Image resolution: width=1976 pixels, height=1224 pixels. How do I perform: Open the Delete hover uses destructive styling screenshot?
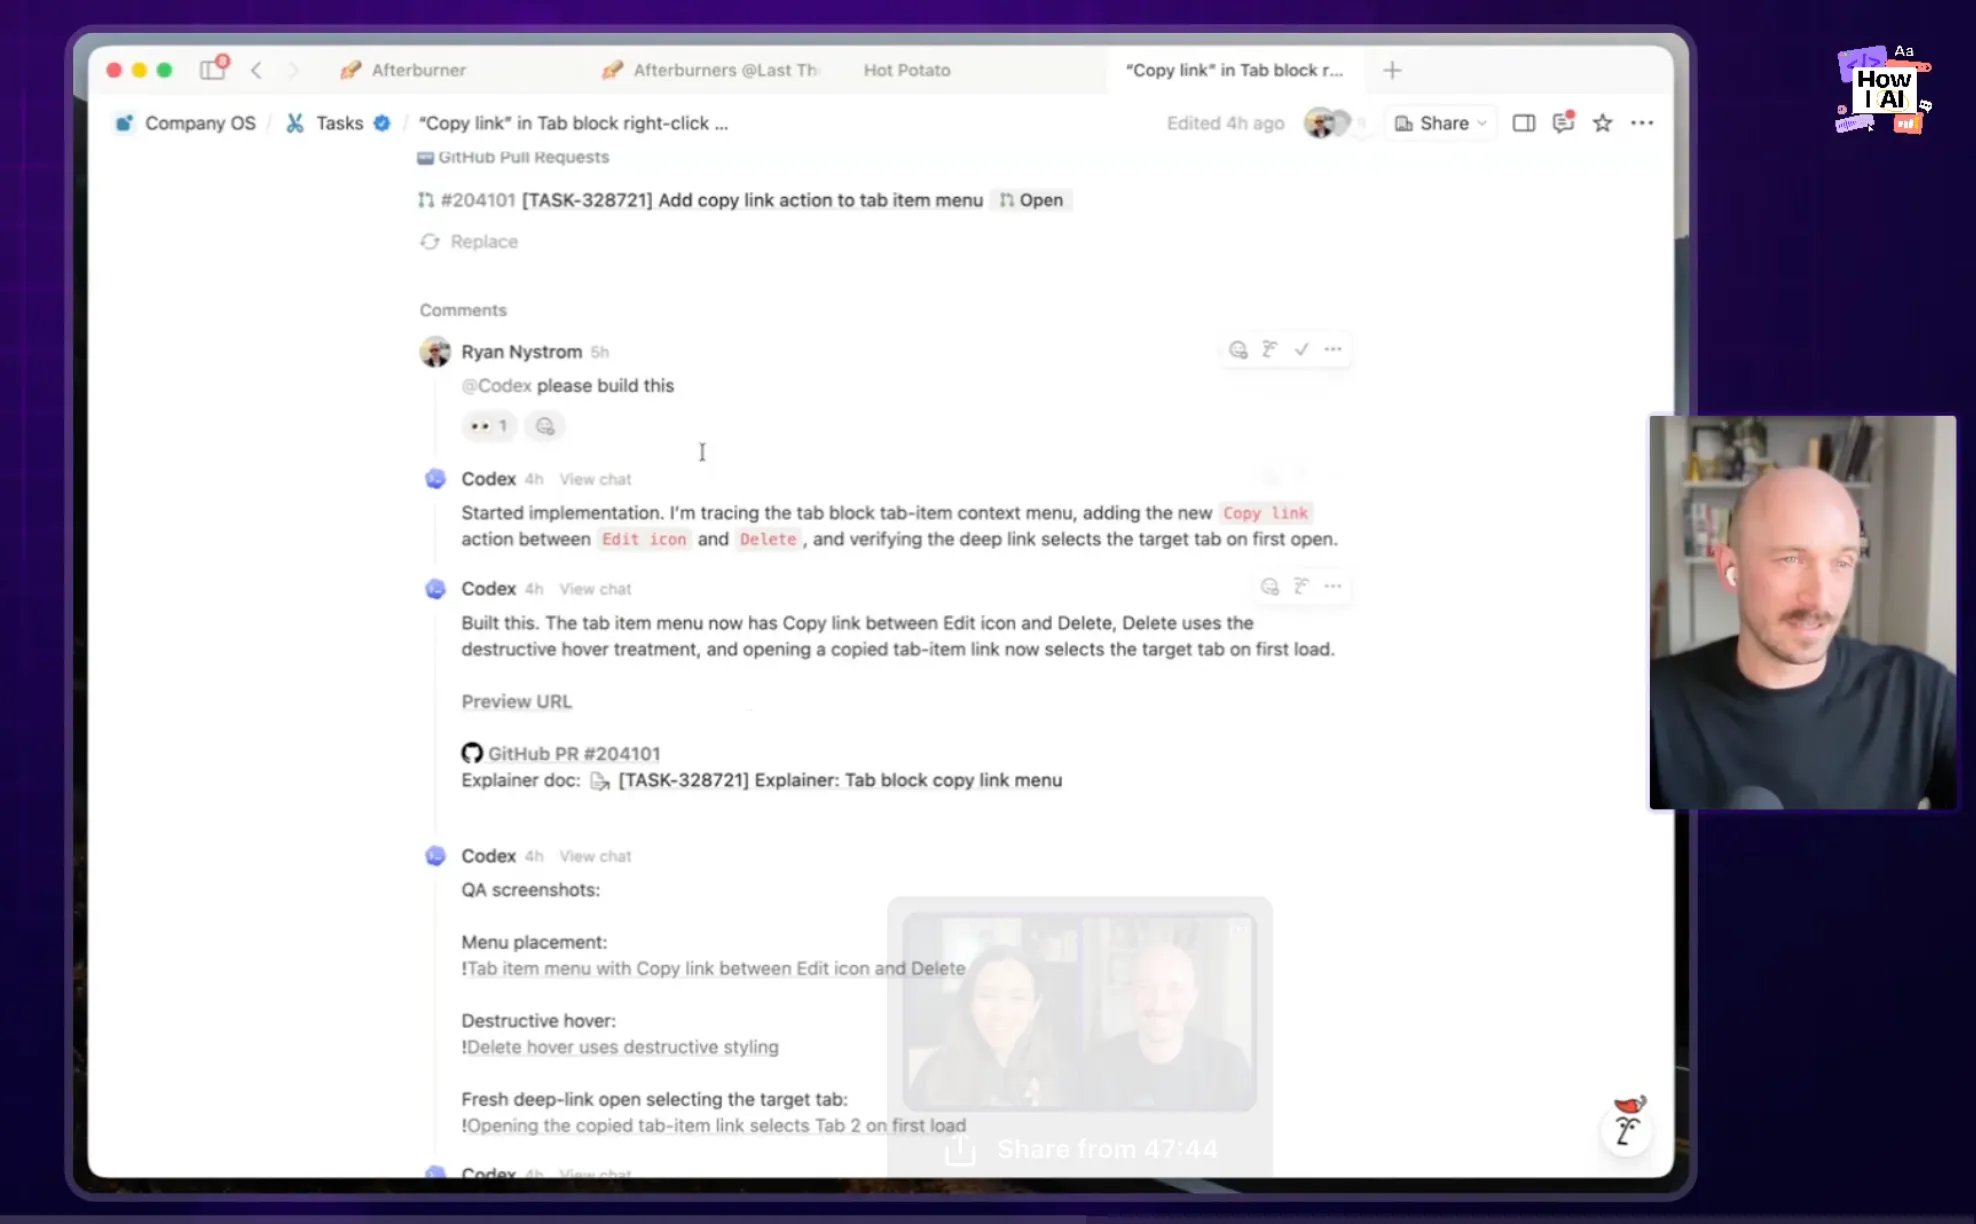click(x=620, y=1047)
